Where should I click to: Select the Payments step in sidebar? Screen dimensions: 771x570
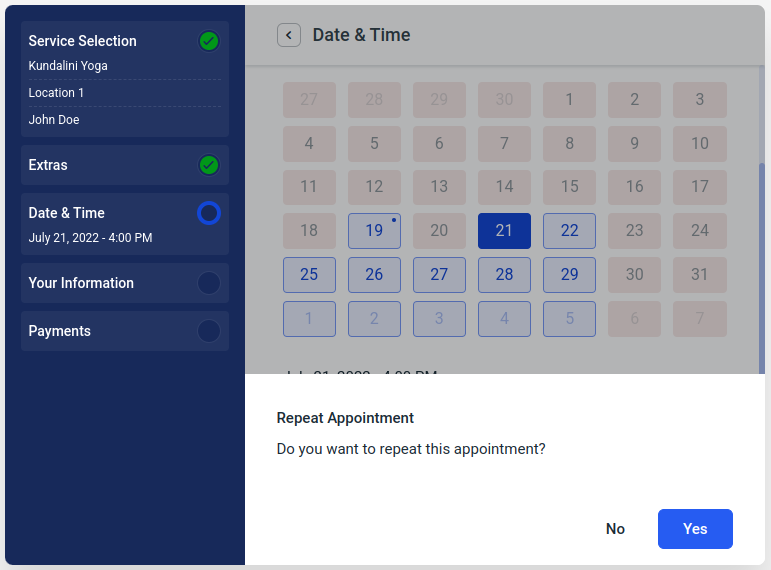point(125,331)
